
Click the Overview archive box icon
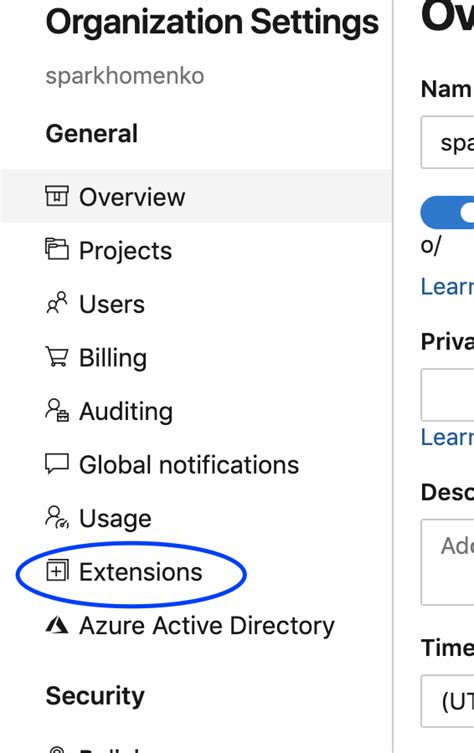pos(57,196)
